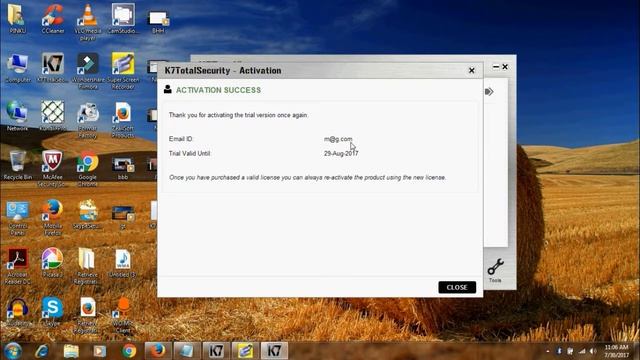This screenshot has height=360, width=640.
Task: Click the user icon beside ACTIVATION SUCCESS
Action: pos(167,89)
